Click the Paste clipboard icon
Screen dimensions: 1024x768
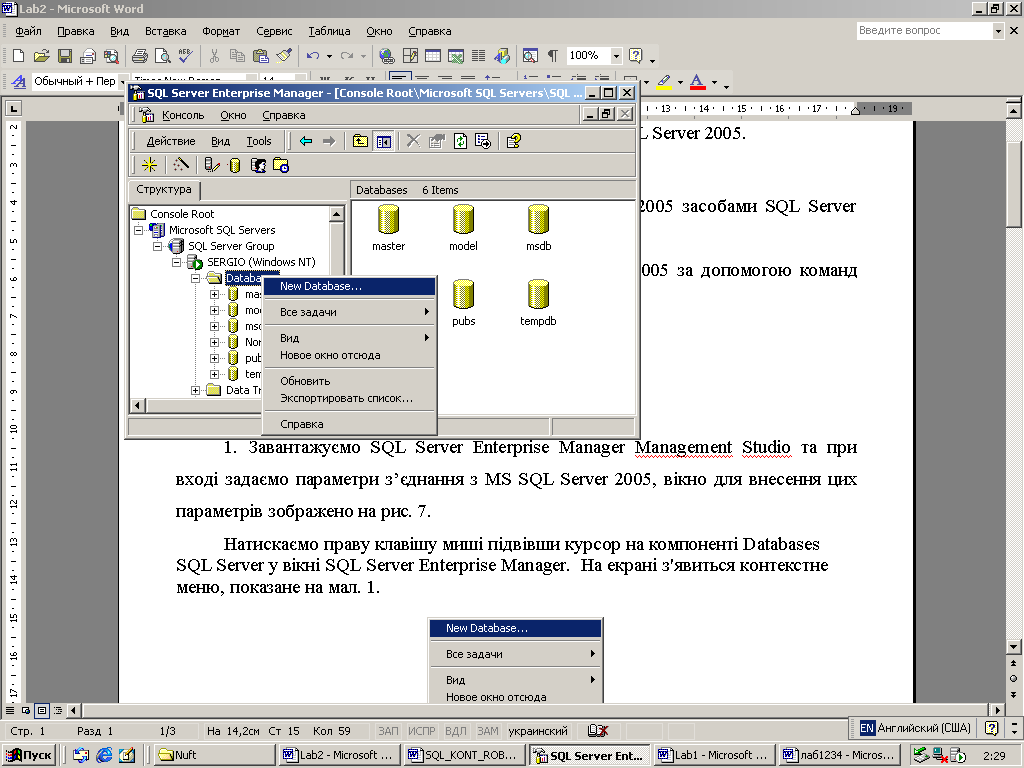261,56
